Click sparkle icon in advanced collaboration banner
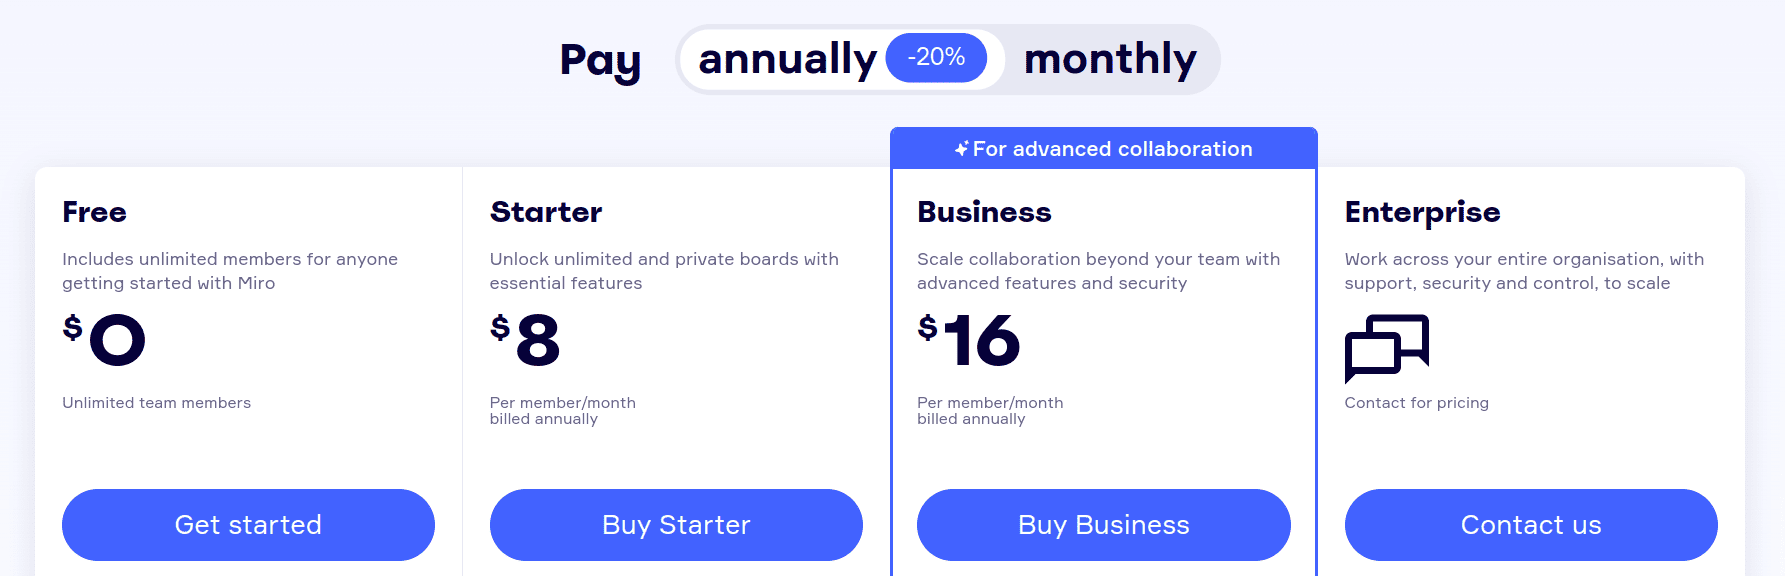 [961, 149]
